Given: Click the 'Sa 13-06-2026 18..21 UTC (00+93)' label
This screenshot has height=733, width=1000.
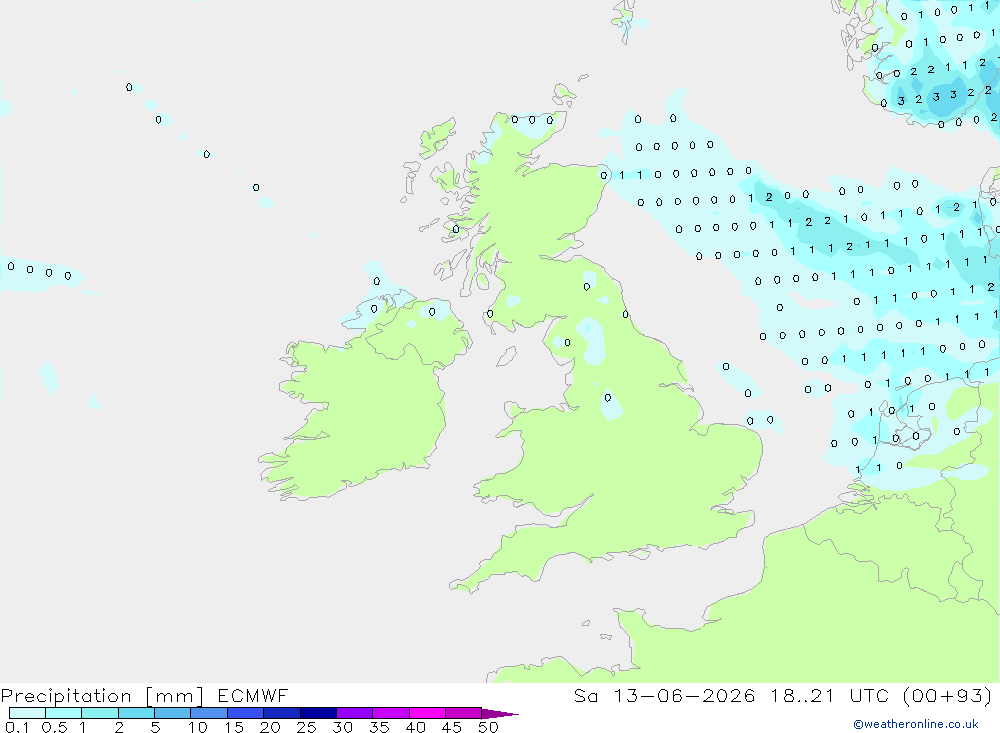Looking at the screenshot, I should pyautogui.click(x=783, y=696).
